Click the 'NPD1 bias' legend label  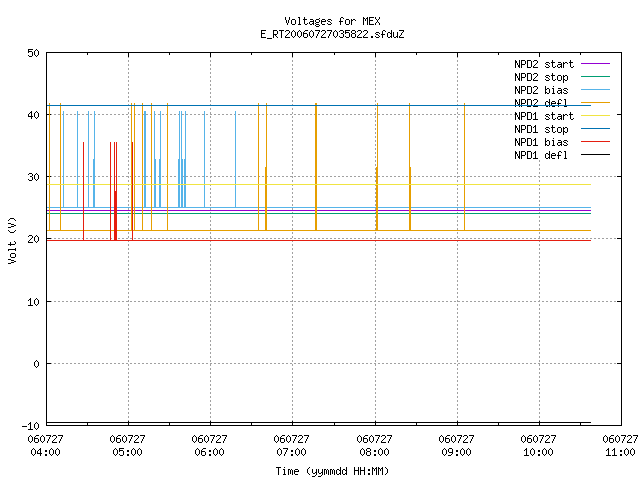tap(541, 142)
